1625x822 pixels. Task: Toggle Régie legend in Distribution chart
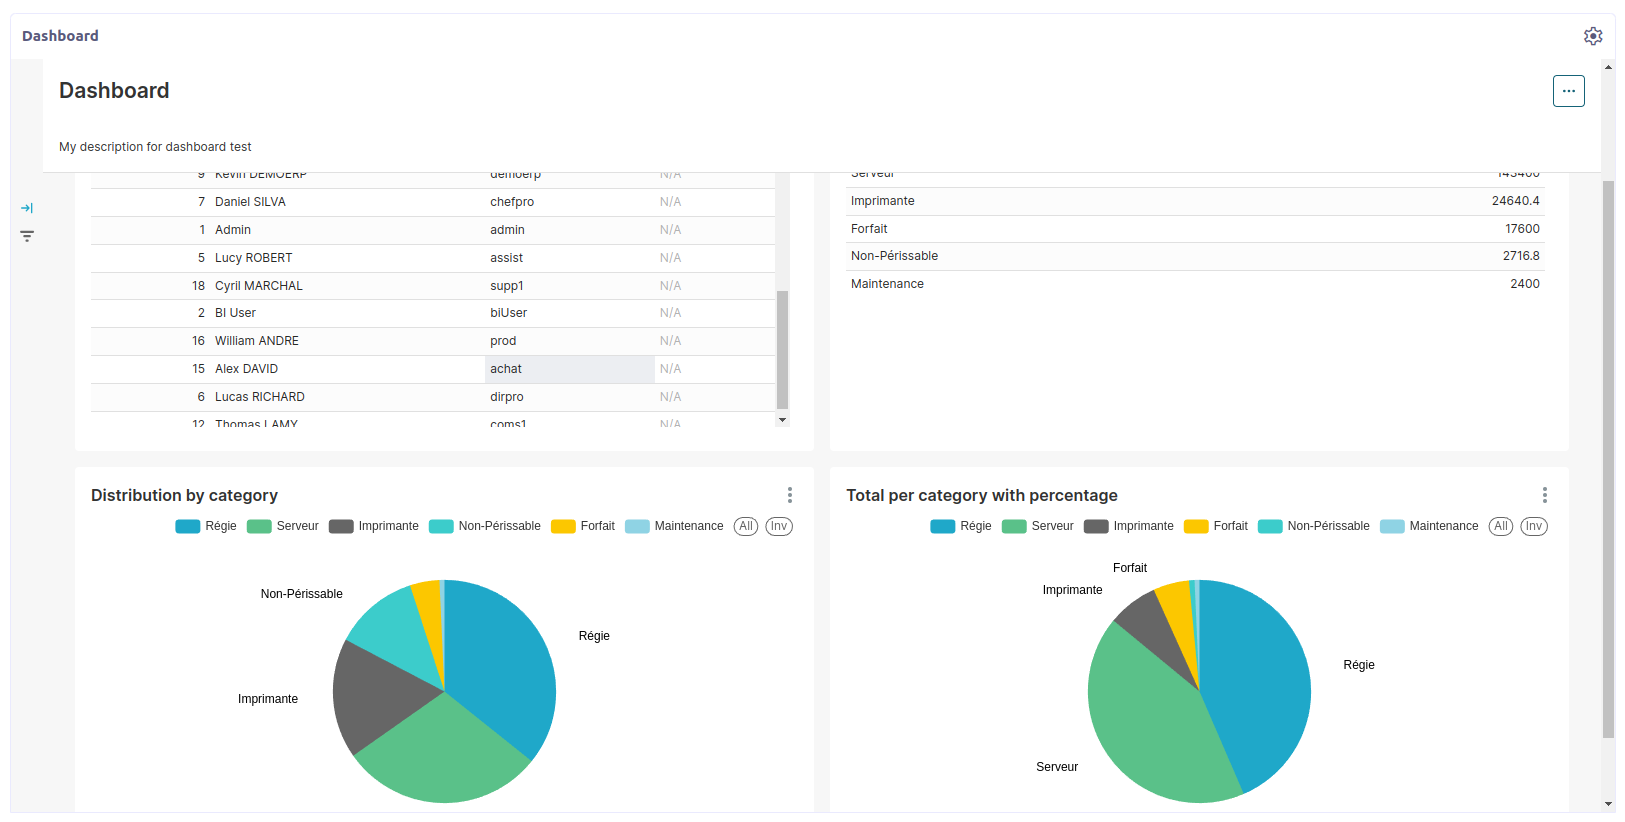(x=207, y=526)
